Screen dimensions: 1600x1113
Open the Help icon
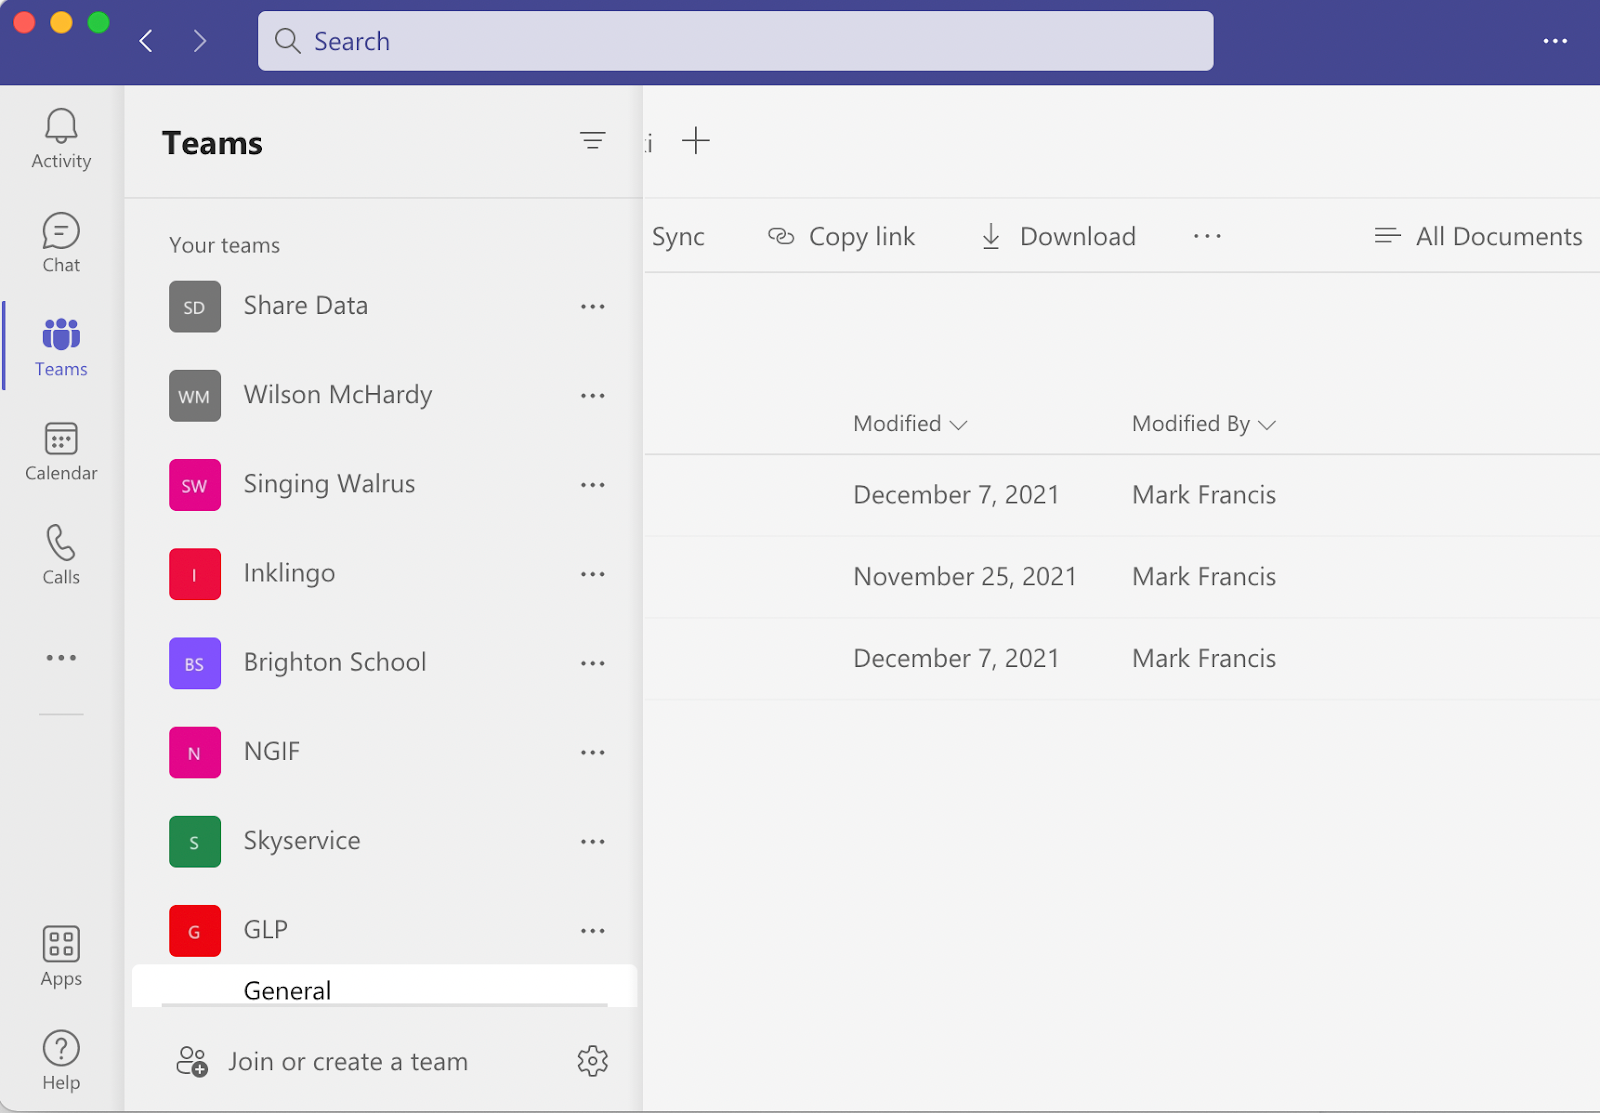pyautogui.click(x=61, y=1061)
